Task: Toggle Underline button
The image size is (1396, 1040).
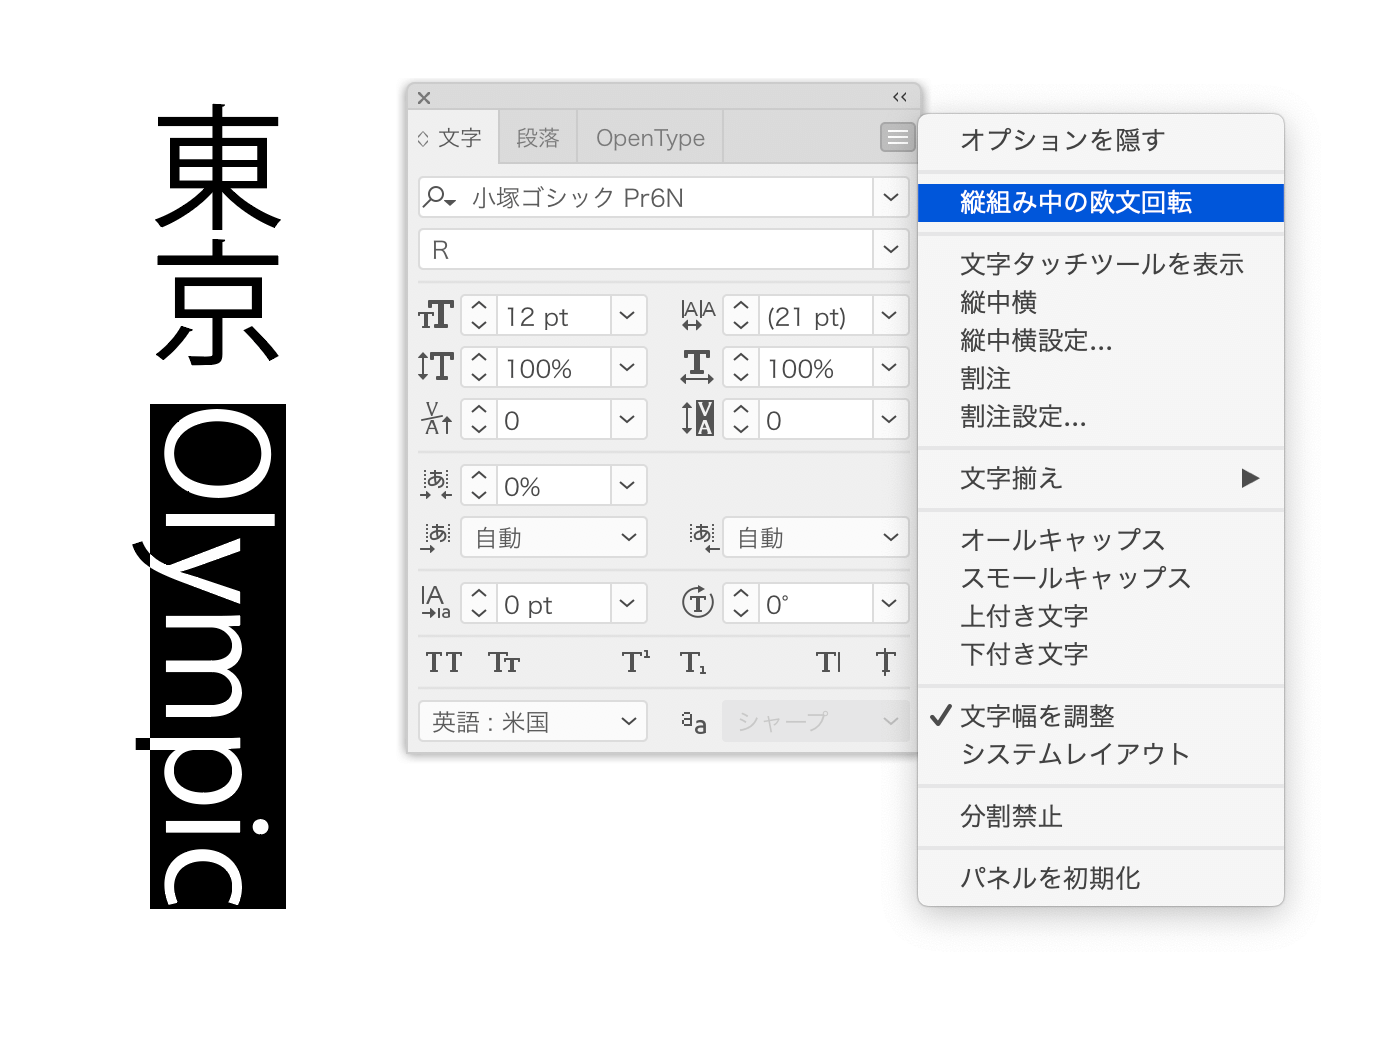Action: click(x=828, y=662)
